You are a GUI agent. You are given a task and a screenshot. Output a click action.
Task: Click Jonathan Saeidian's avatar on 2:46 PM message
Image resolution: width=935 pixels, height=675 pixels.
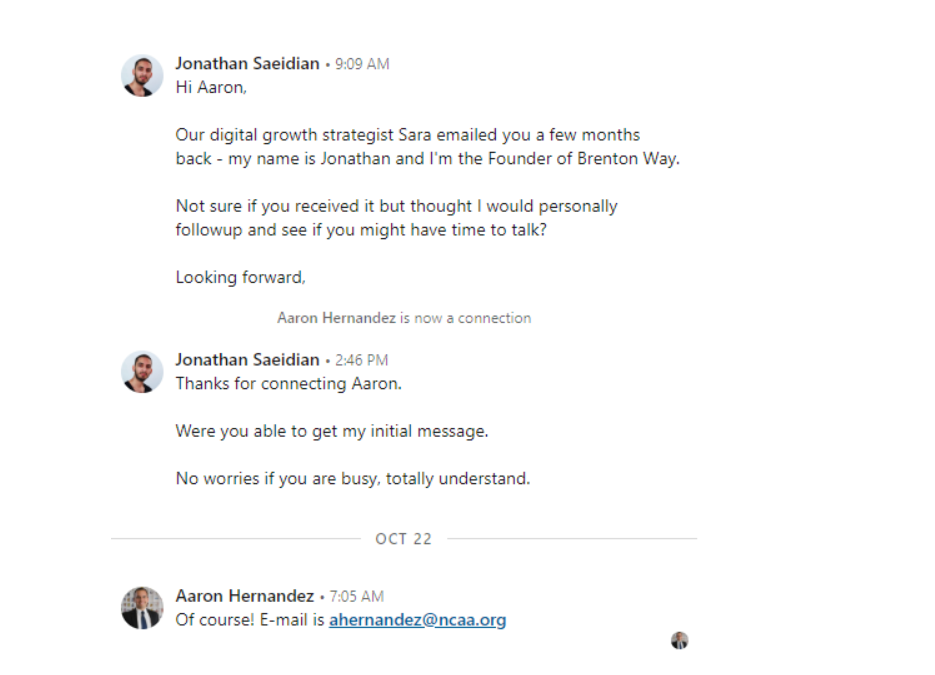point(142,371)
